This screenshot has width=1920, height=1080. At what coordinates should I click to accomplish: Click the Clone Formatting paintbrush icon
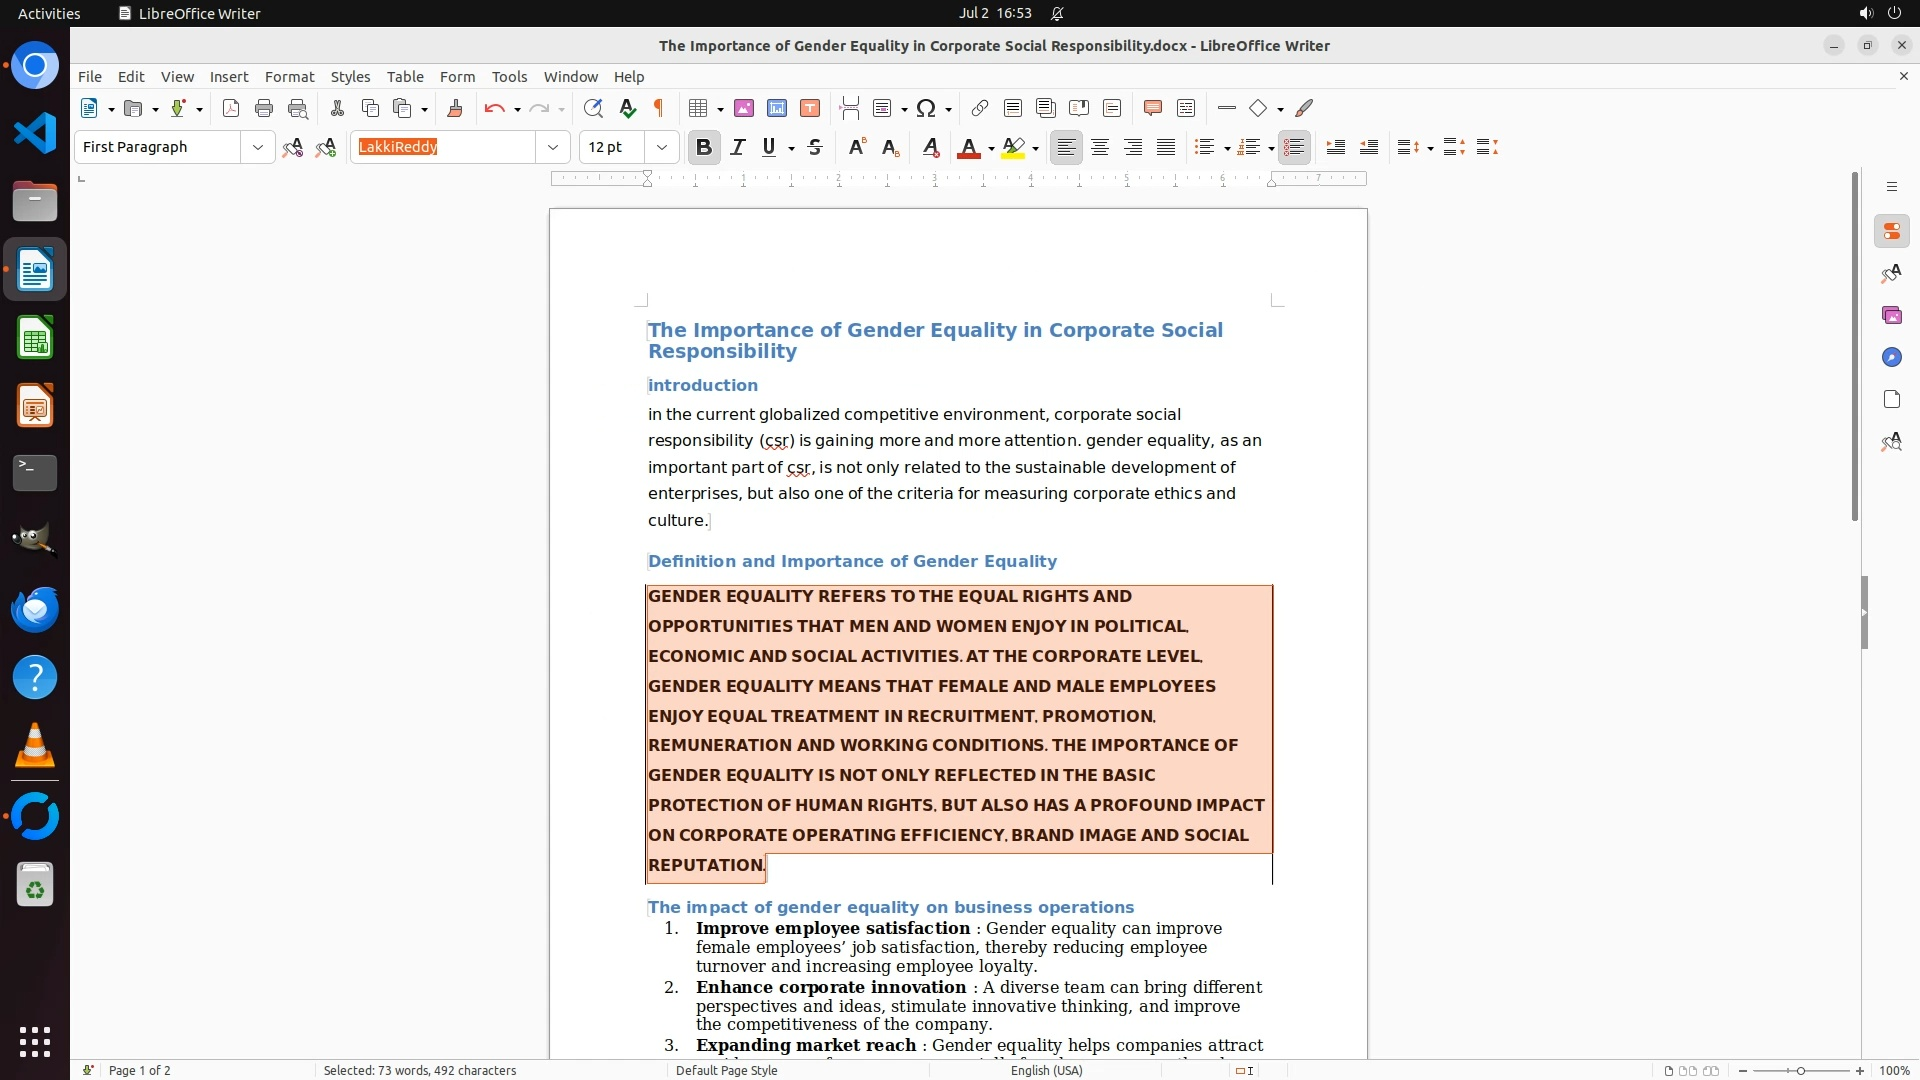(455, 108)
